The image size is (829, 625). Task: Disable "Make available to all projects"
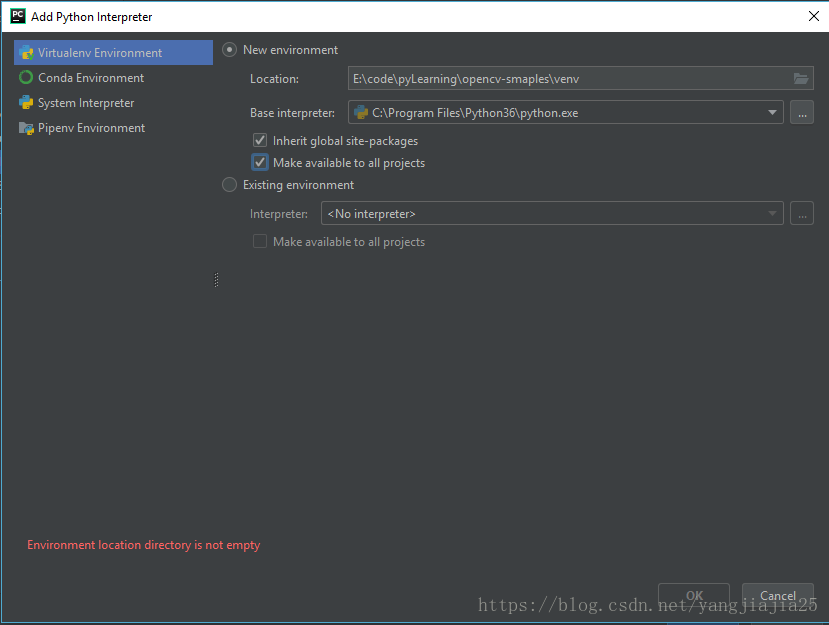tap(259, 162)
